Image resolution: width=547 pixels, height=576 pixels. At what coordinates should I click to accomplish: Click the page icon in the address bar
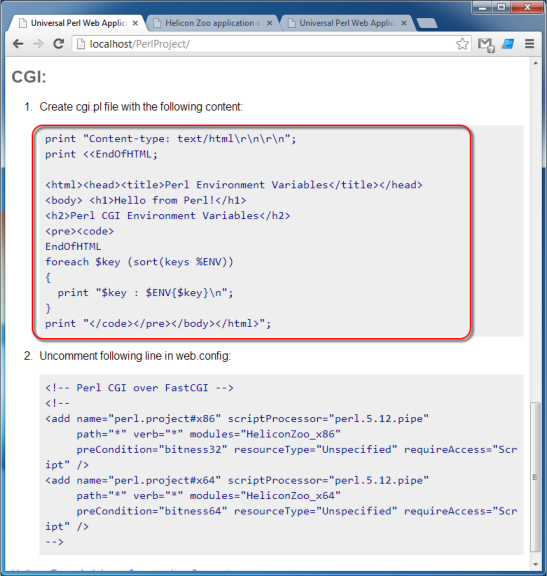[80, 44]
